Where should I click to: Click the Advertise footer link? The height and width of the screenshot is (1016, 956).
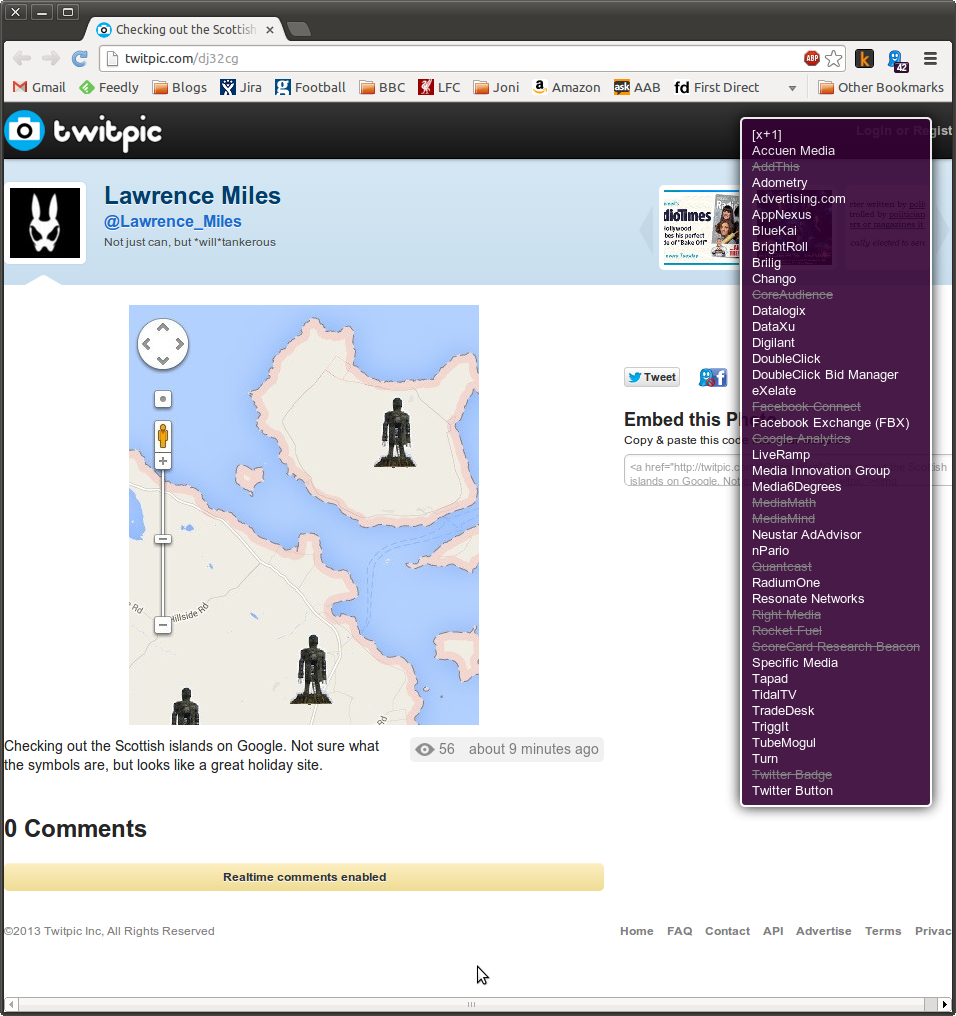pyautogui.click(x=823, y=931)
